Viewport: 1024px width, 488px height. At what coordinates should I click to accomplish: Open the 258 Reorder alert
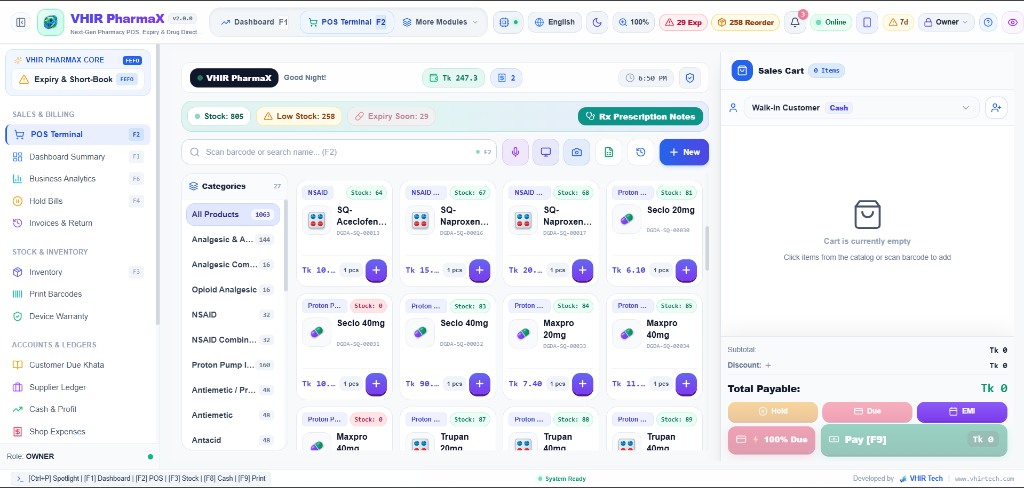click(745, 22)
